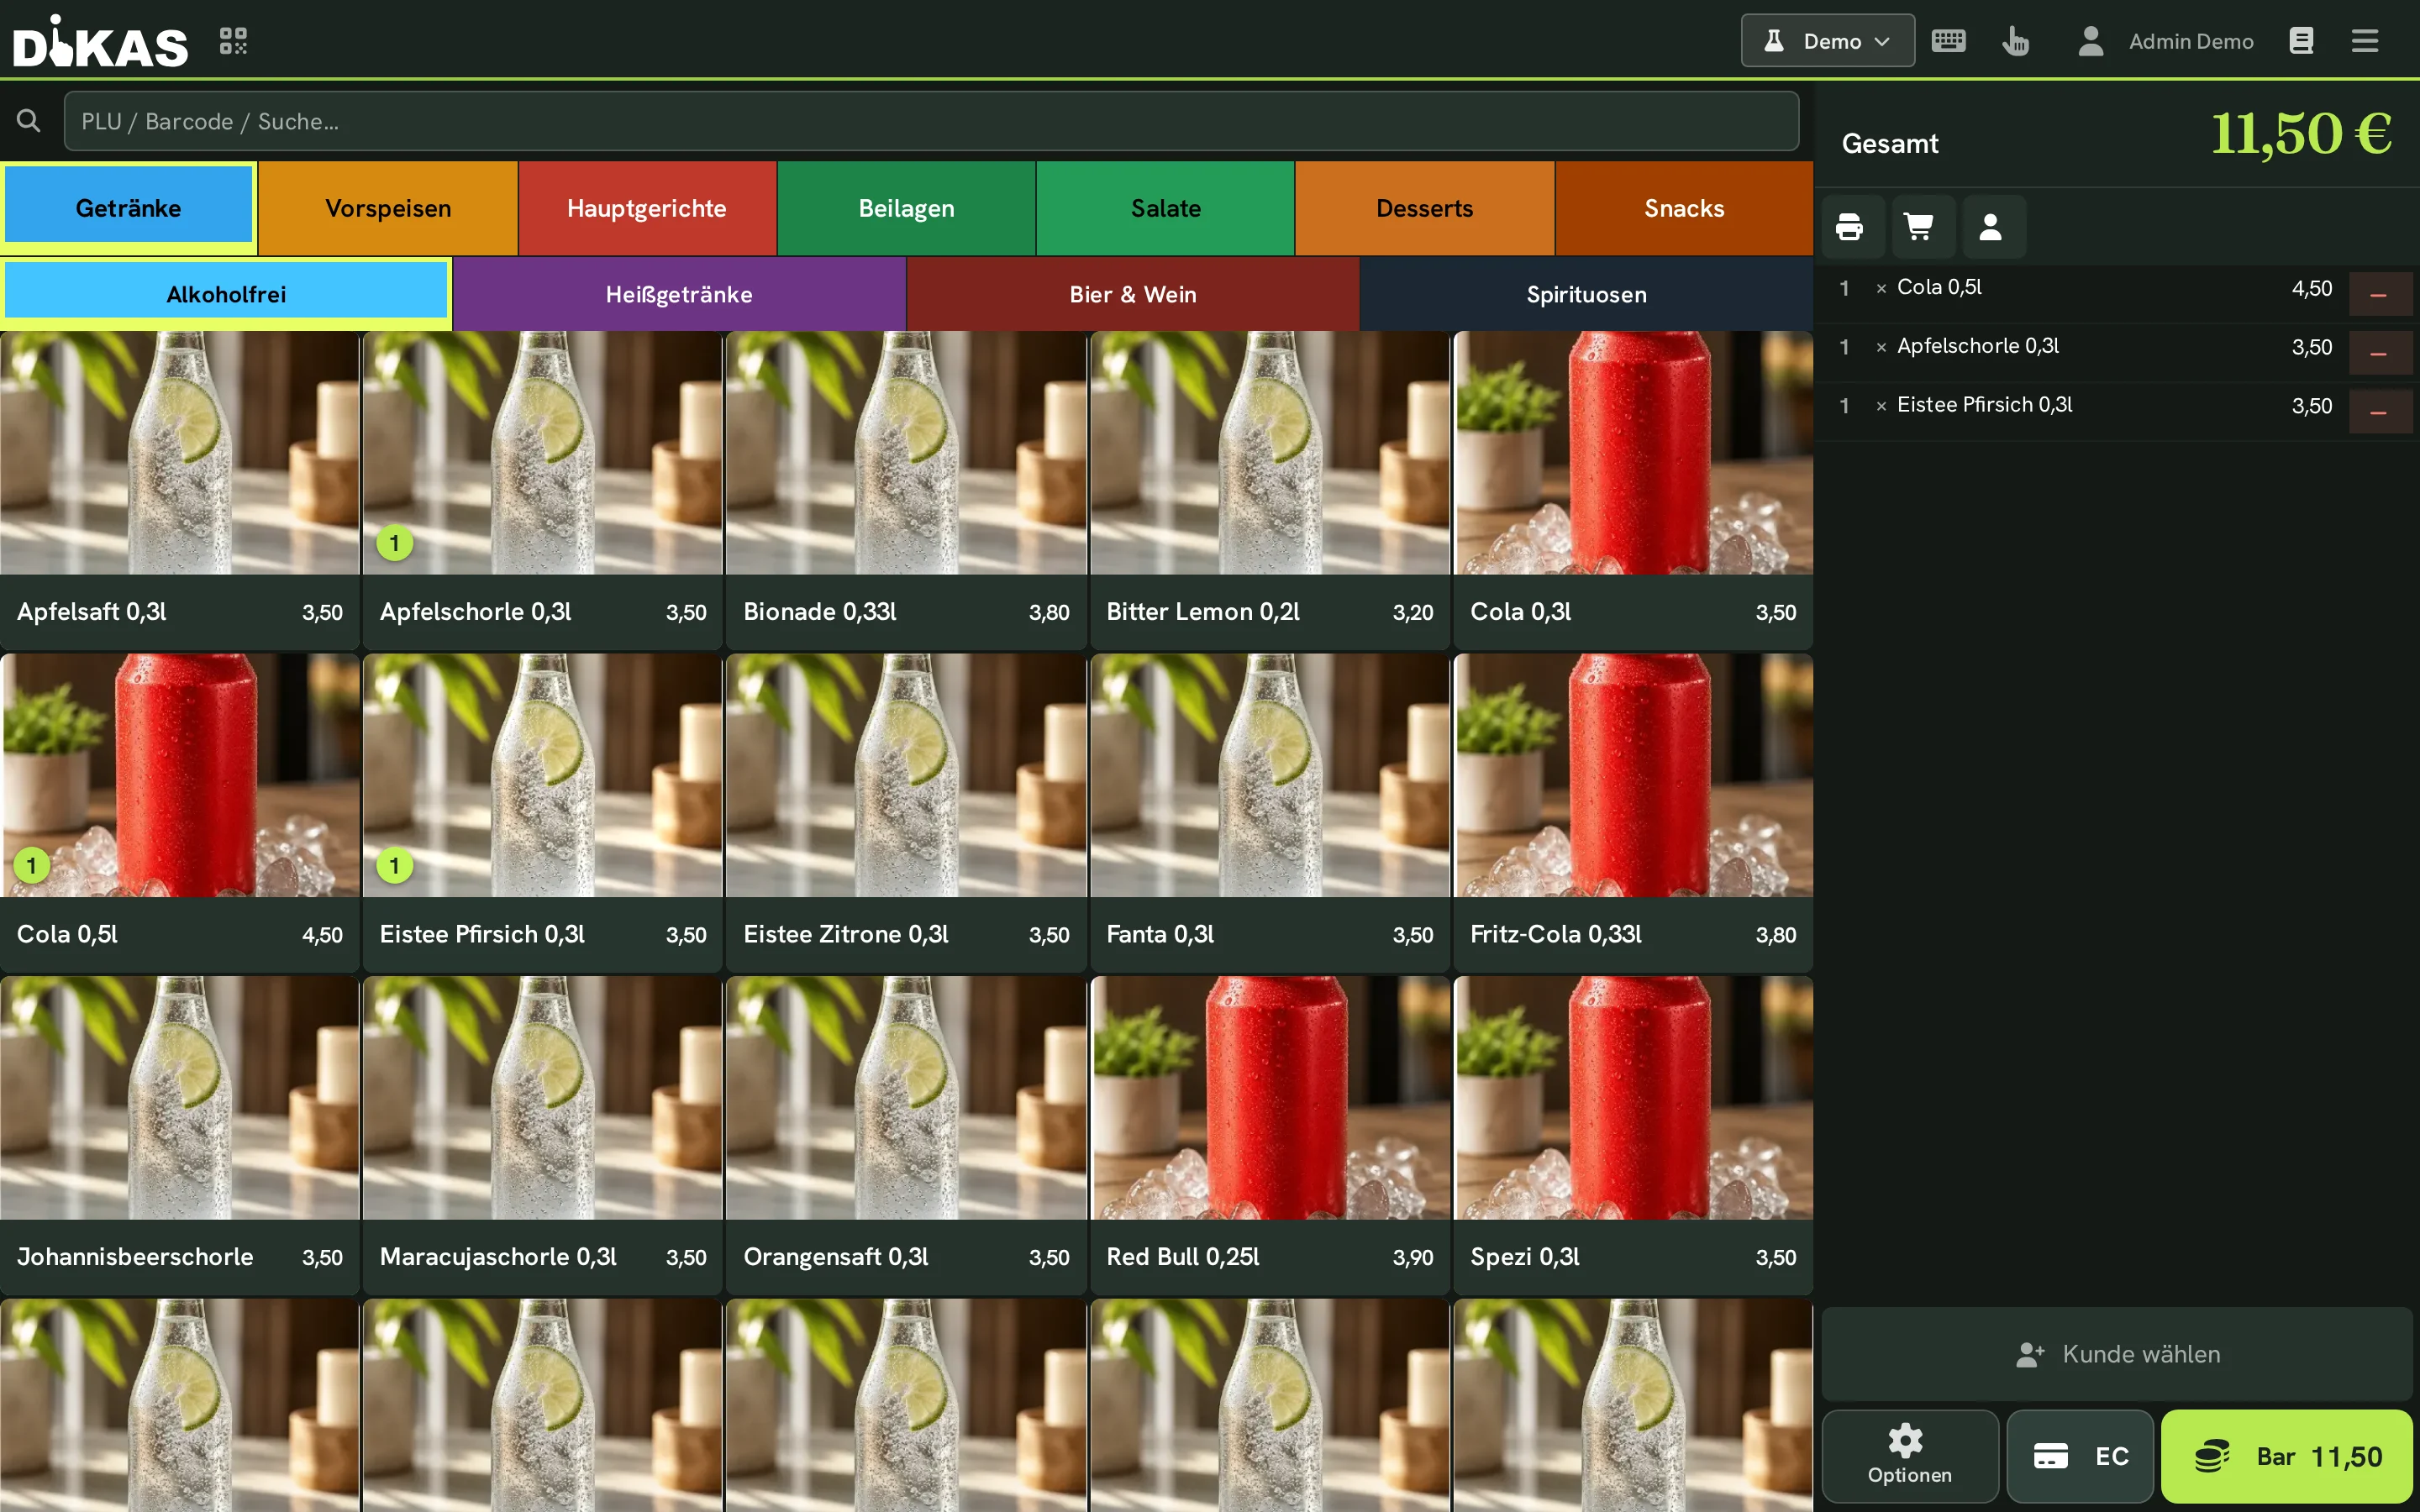Click the Admin Demo user name
Screen dimensions: 2420x1512
point(2191,41)
